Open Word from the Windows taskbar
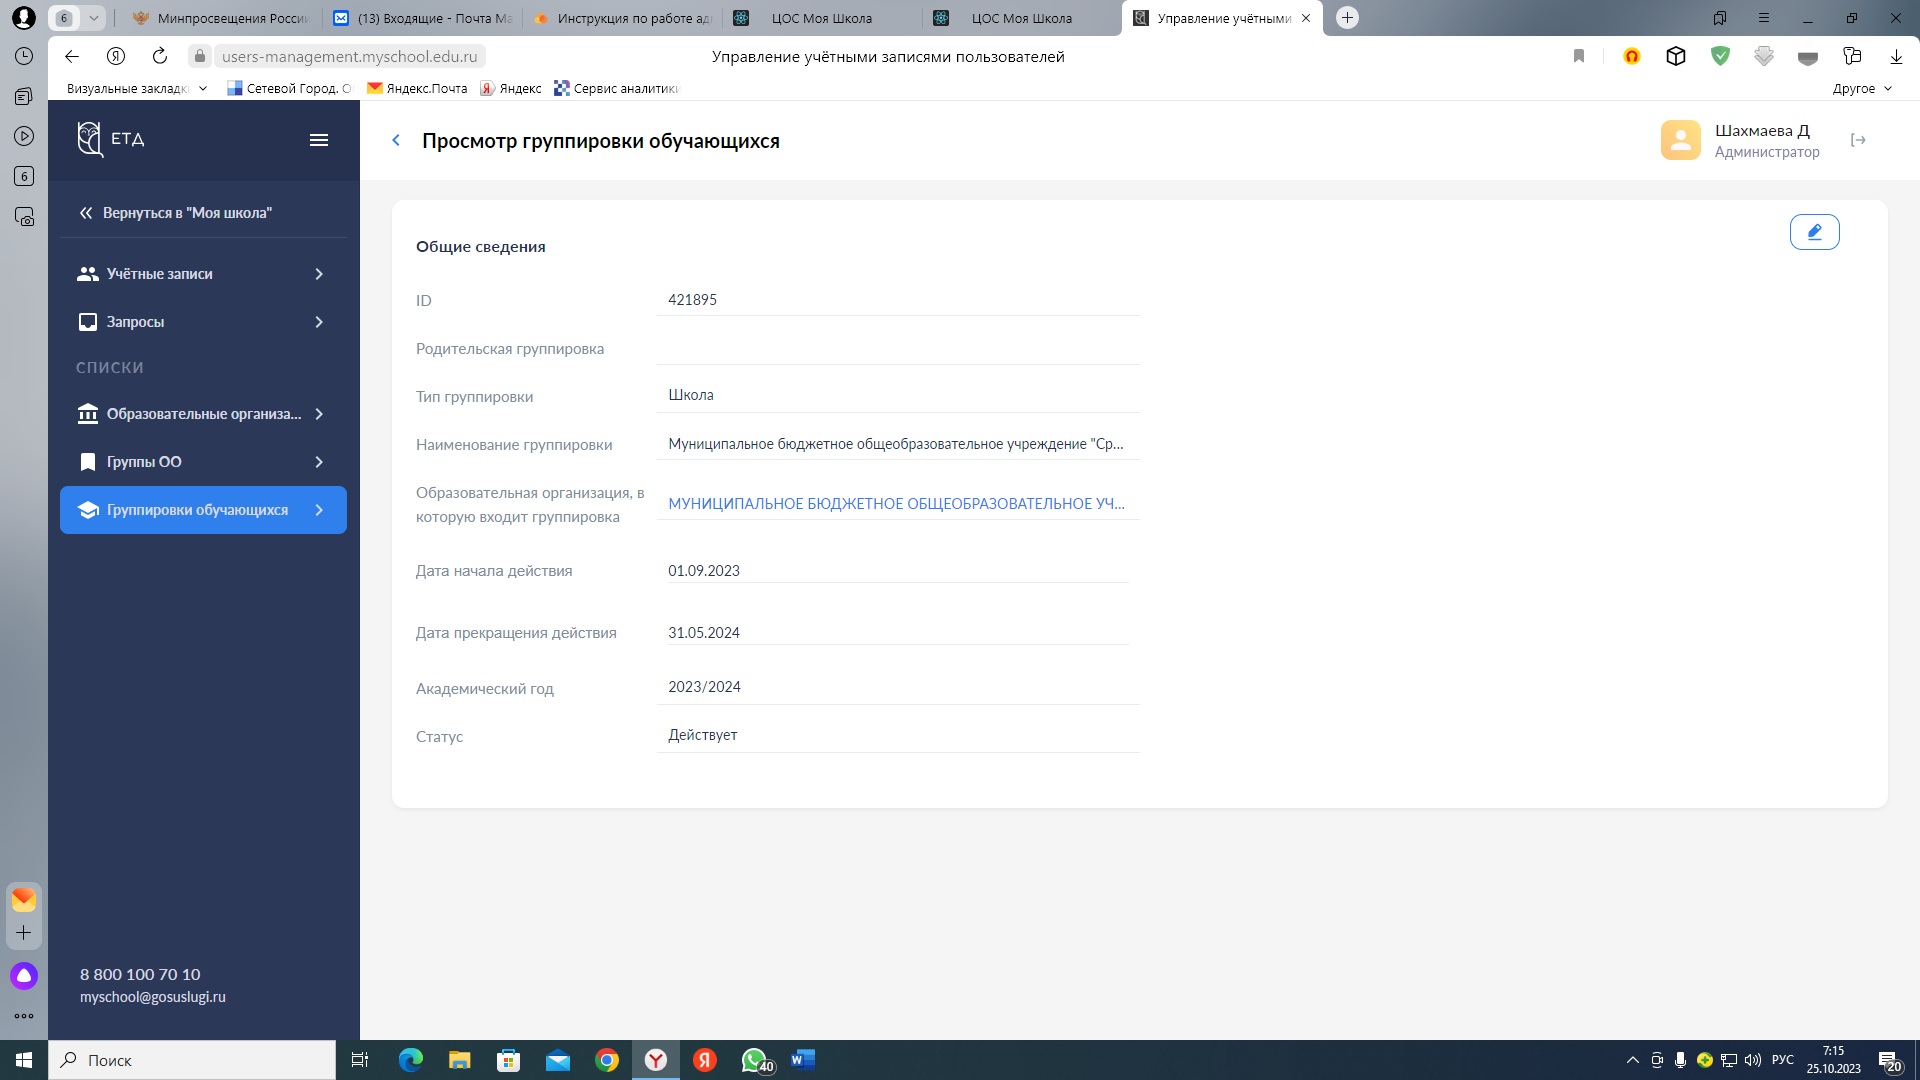 tap(803, 1060)
